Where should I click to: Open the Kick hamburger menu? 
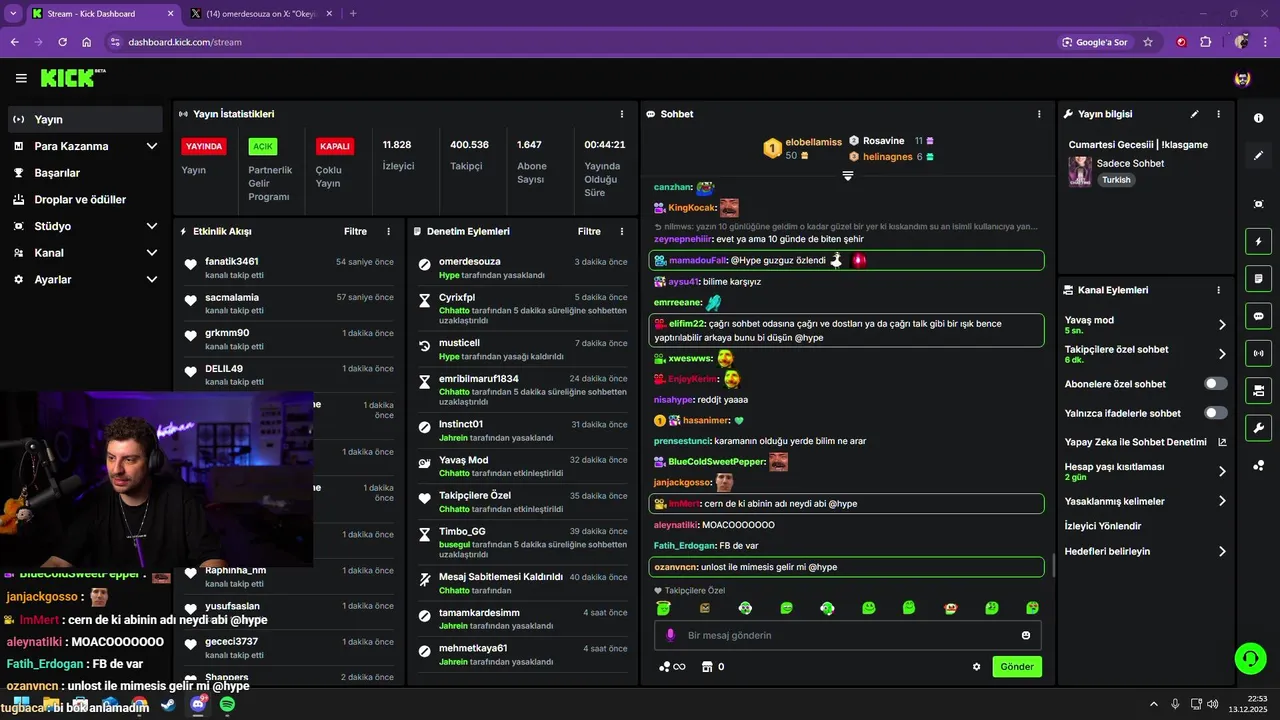pos(21,78)
